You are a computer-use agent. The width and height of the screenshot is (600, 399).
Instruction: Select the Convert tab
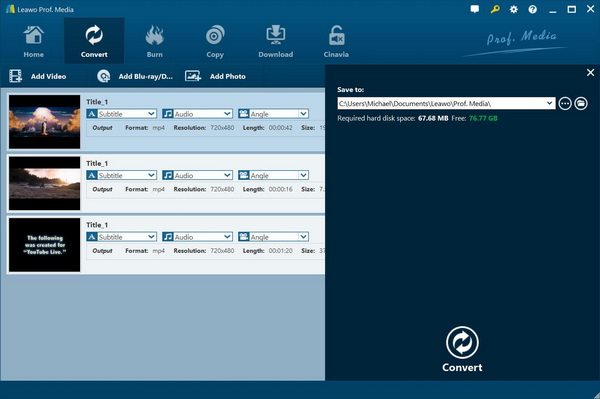[94, 41]
